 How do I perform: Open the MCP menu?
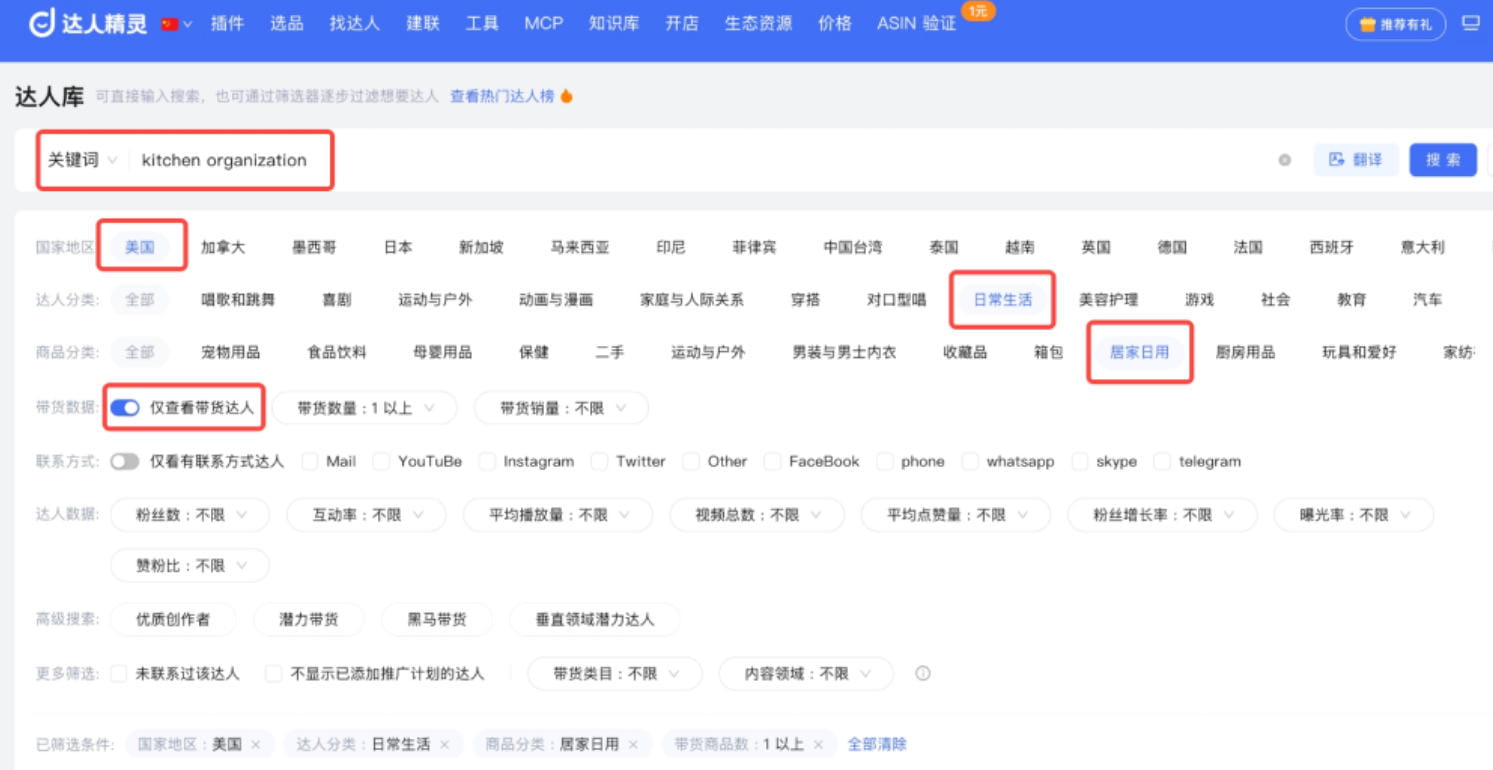coord(544,23)
